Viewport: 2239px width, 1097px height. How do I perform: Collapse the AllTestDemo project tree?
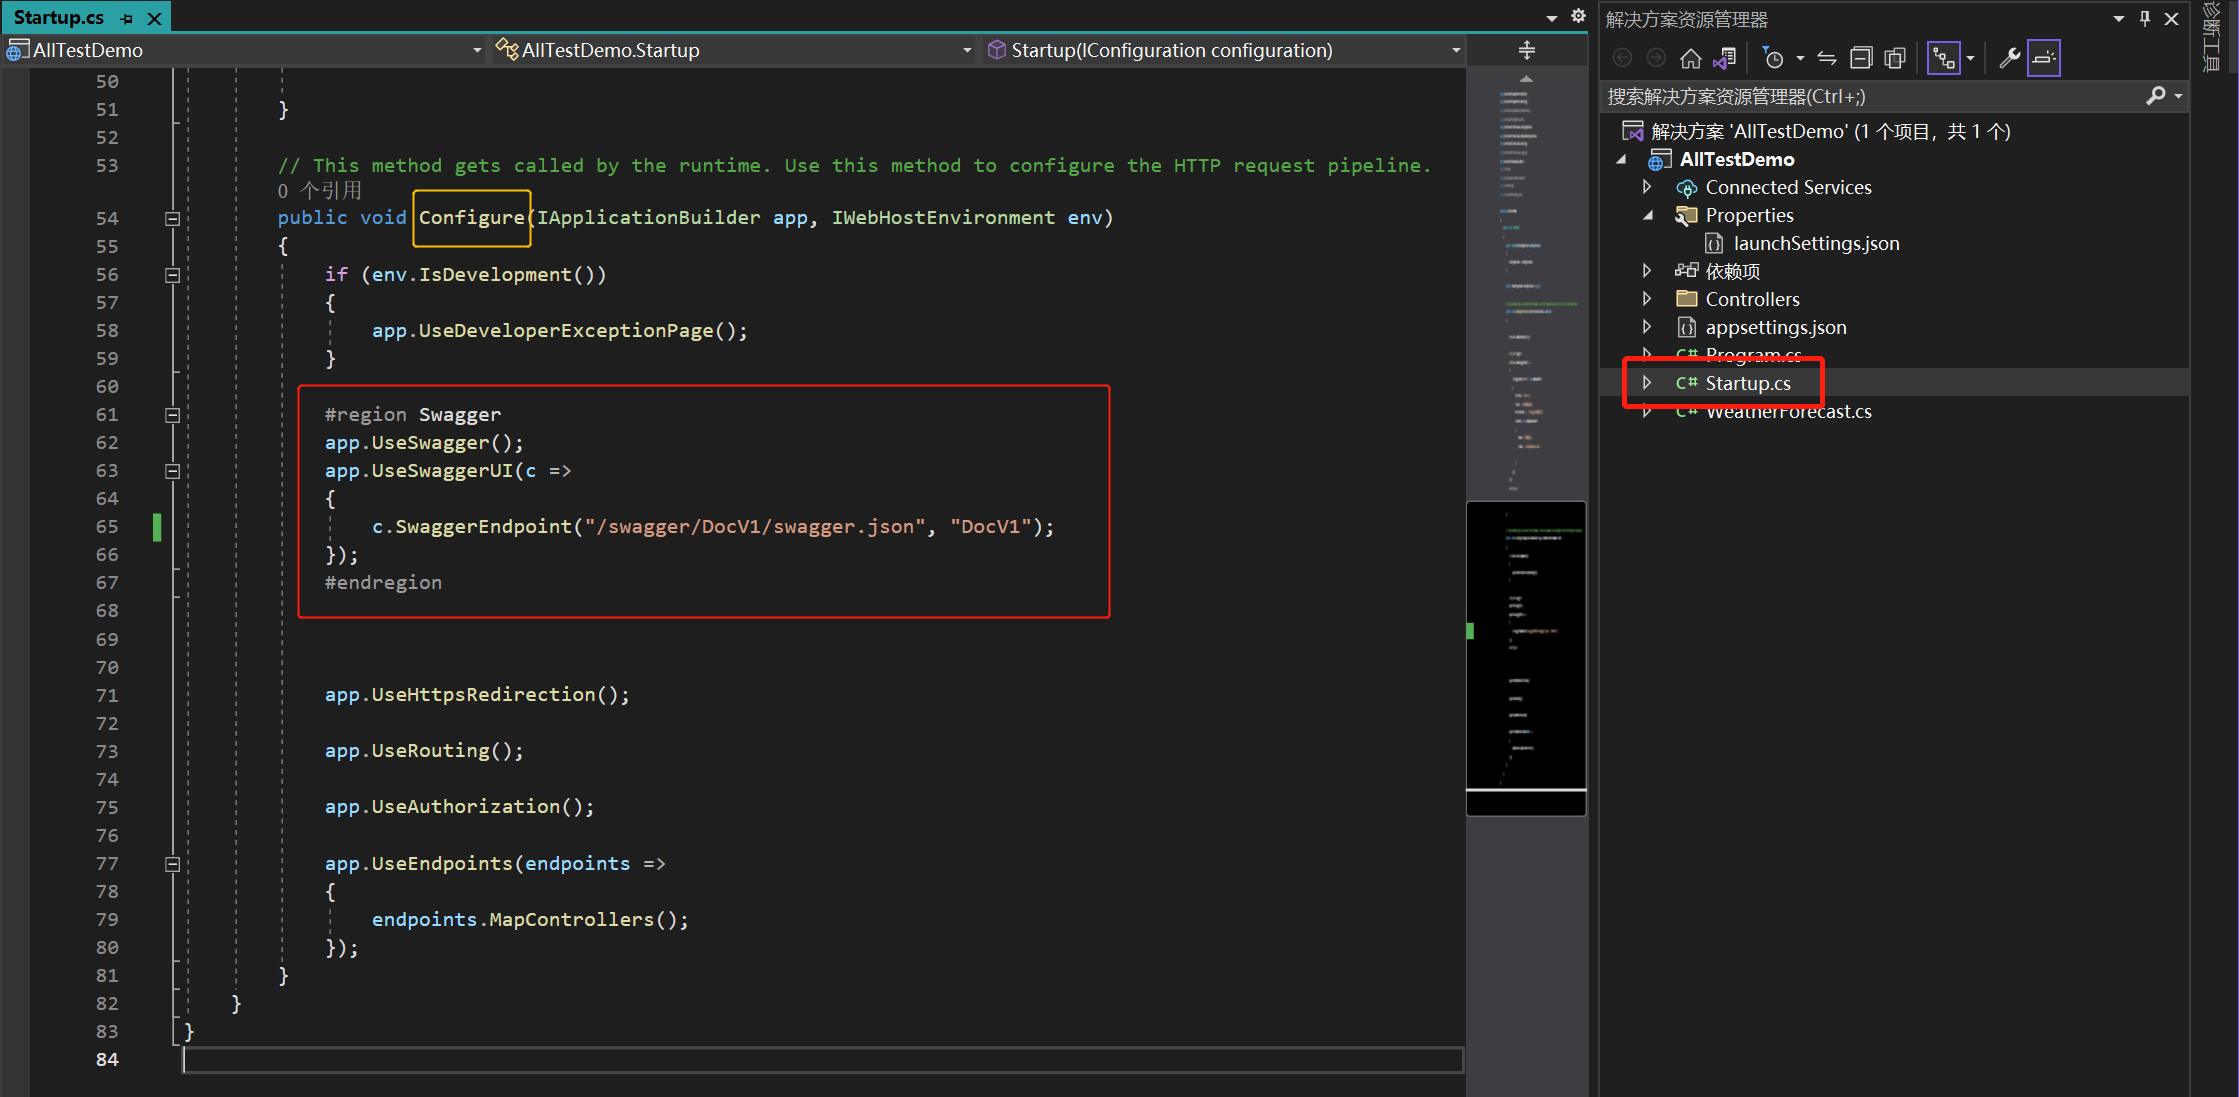click(1621, 159)
